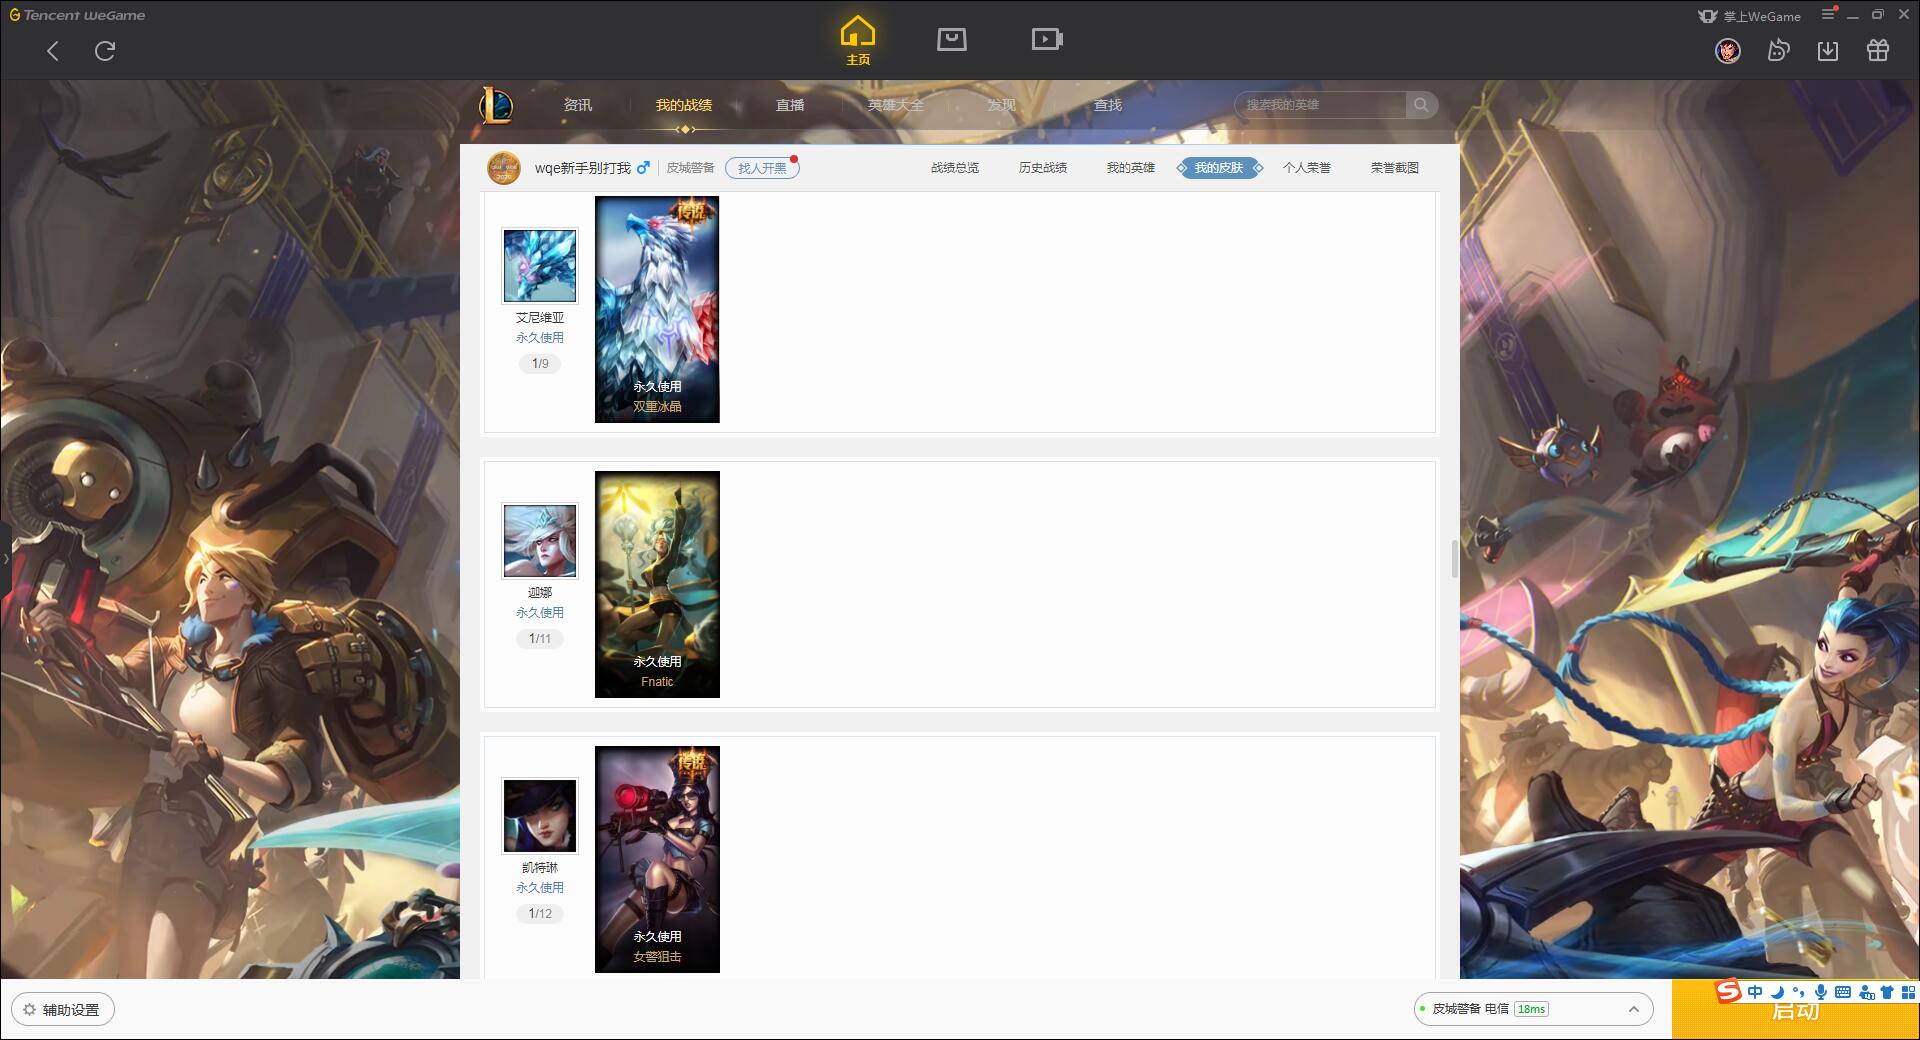Switch to the 查找 tab

pos(1107,105)
